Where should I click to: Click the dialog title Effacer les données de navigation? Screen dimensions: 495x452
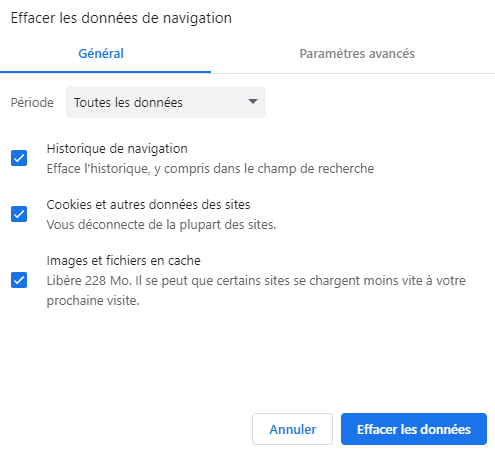pos(121,18)
